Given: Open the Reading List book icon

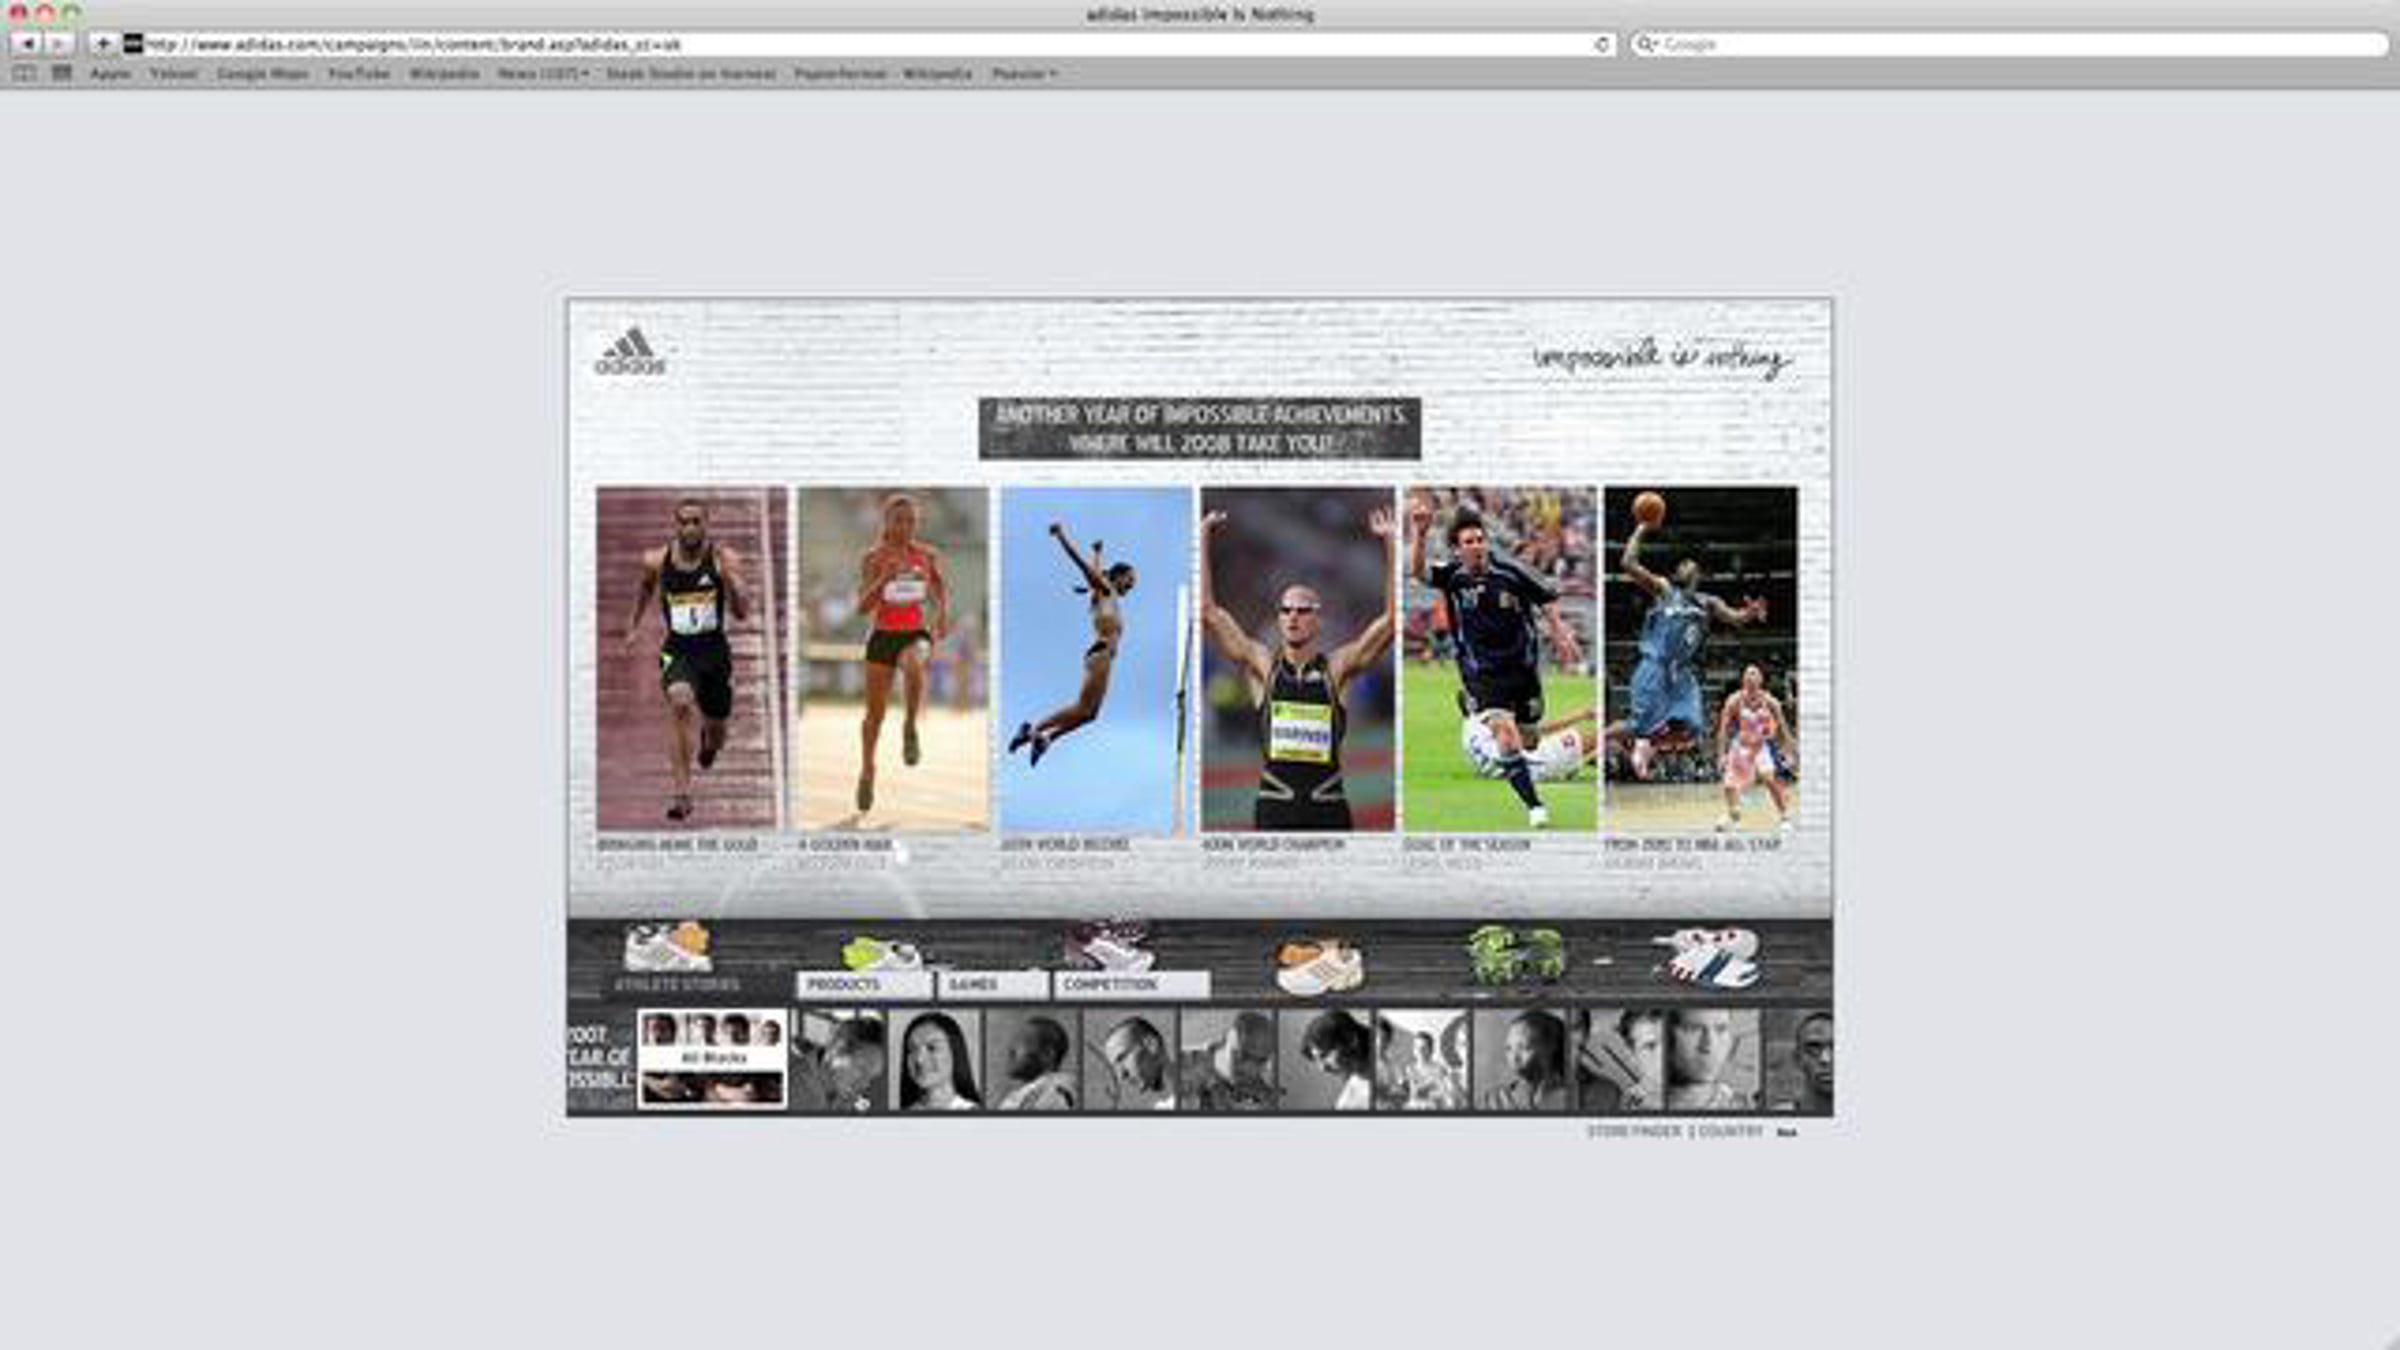Looking at the screenshot, I should (25, 73).
